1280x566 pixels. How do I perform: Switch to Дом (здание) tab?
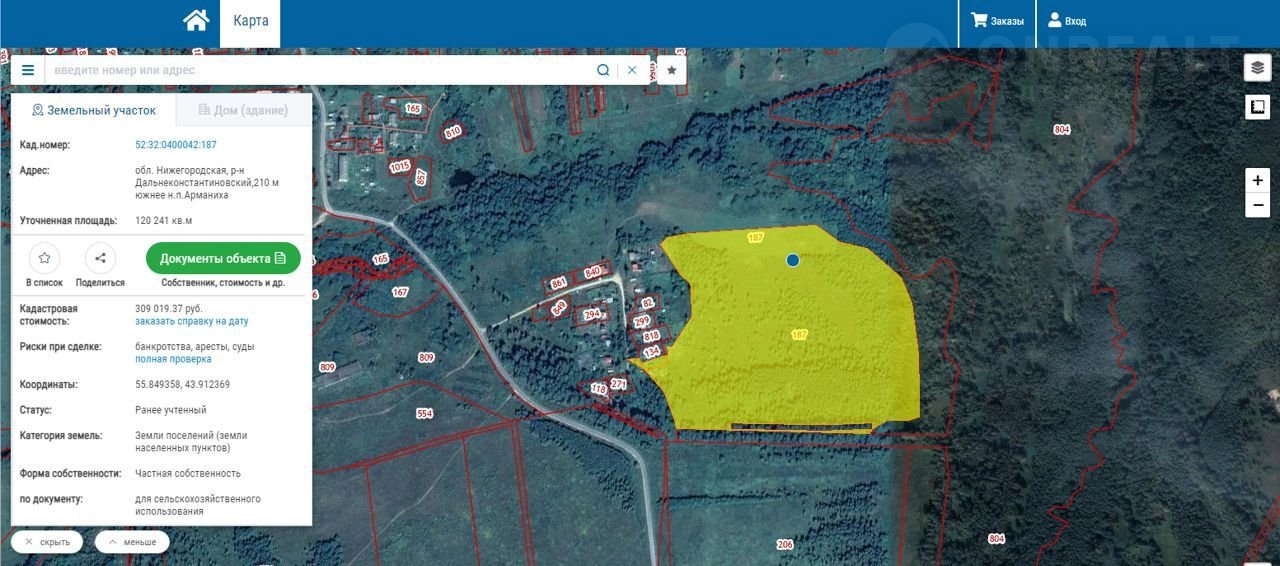pyautogui.click(x=243, y=110)
